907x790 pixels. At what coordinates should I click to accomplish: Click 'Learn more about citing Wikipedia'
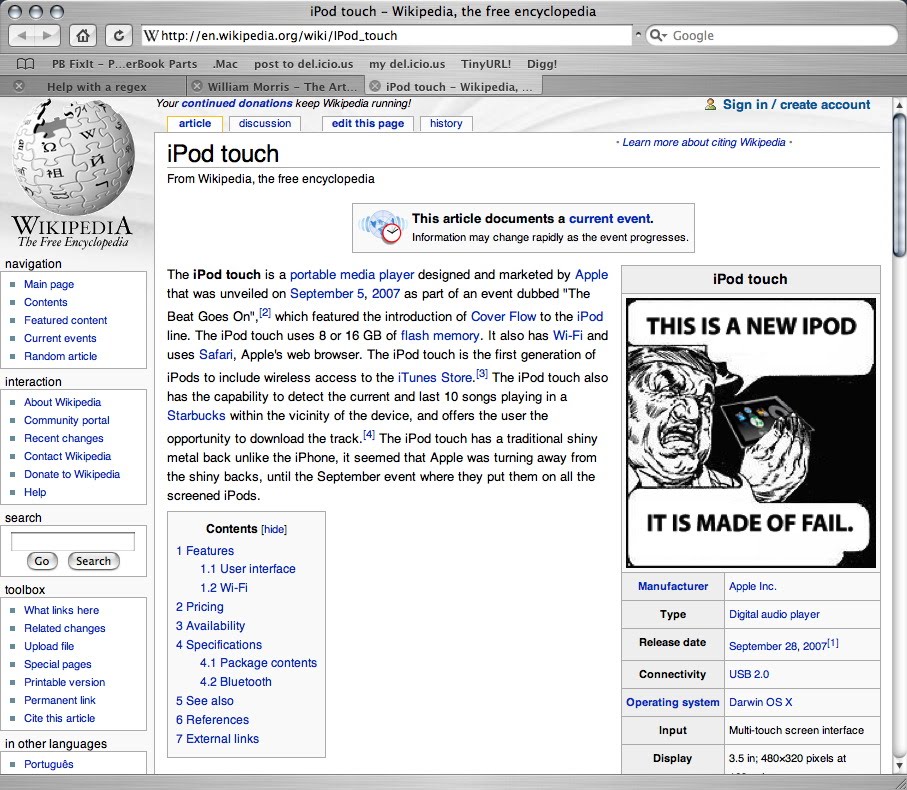704,142
